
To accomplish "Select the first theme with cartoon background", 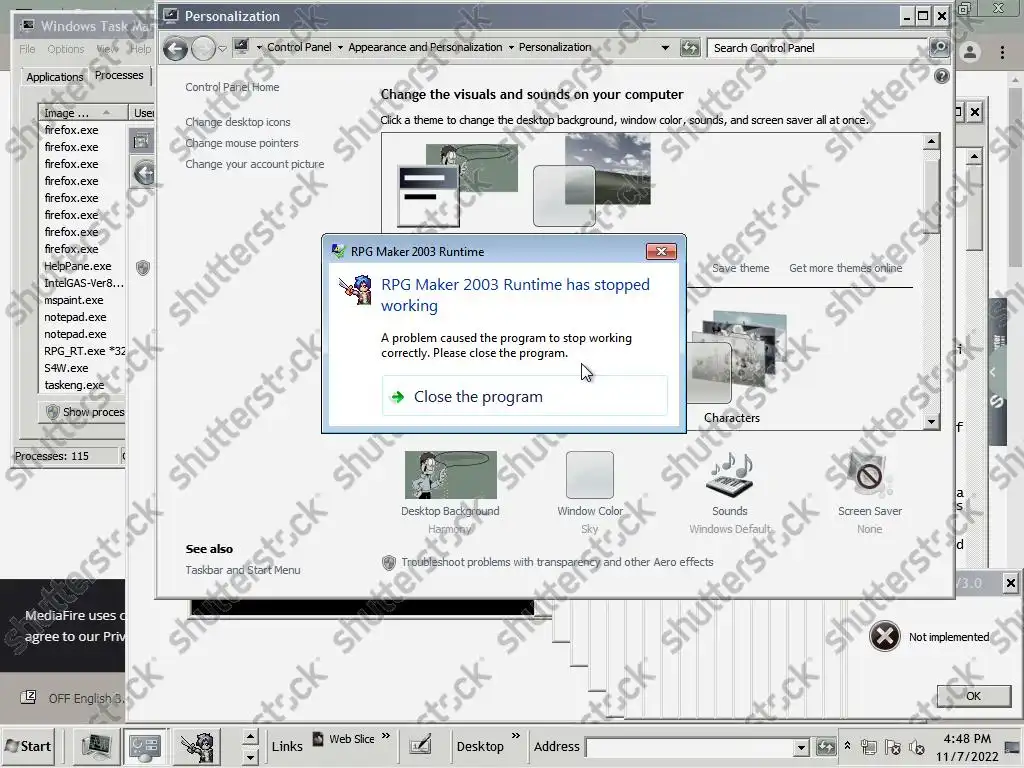I will 457,185.
